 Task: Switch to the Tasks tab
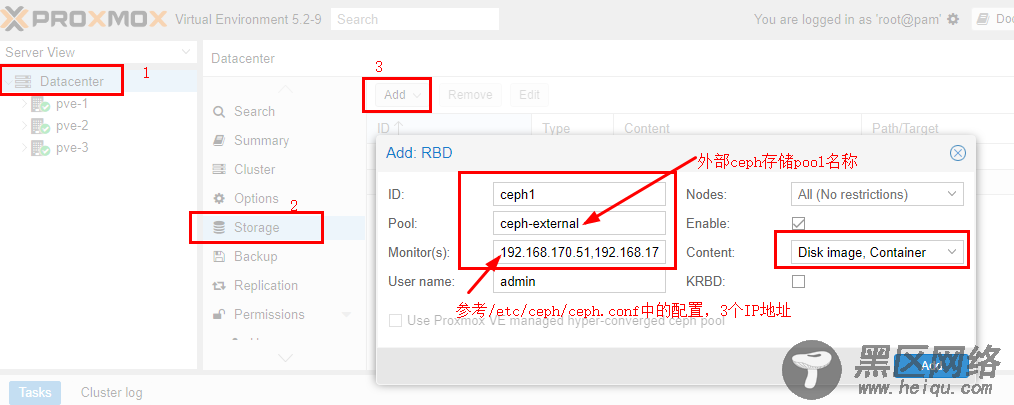[x=35, y=393]
